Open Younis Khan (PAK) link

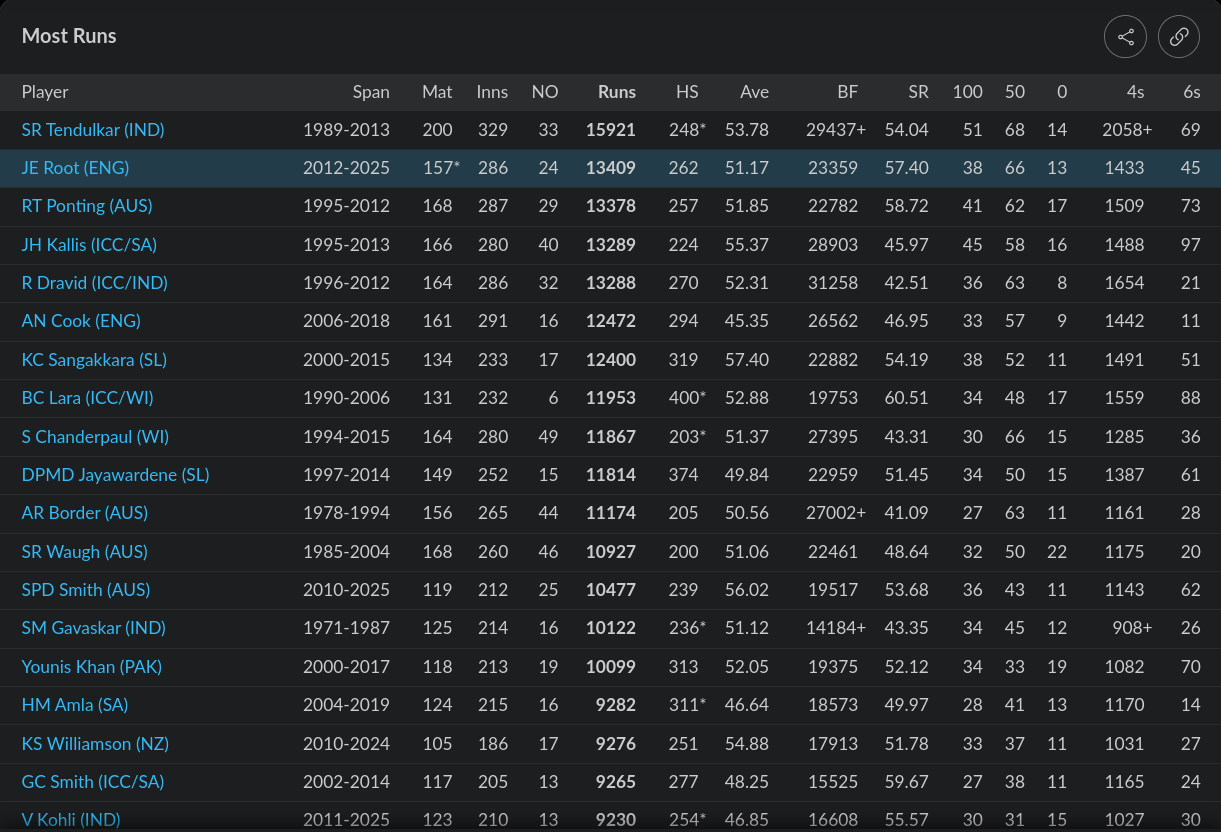tap(92, 667)
